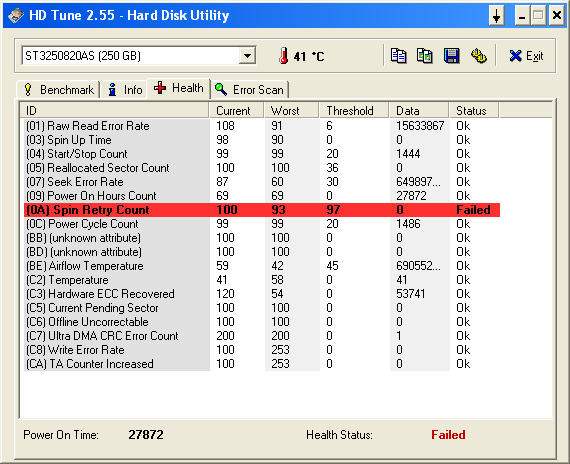This screenshot has width=570, height=464.
Task: Select the Raw Read Error Rate row
Action: pos(262,126)
